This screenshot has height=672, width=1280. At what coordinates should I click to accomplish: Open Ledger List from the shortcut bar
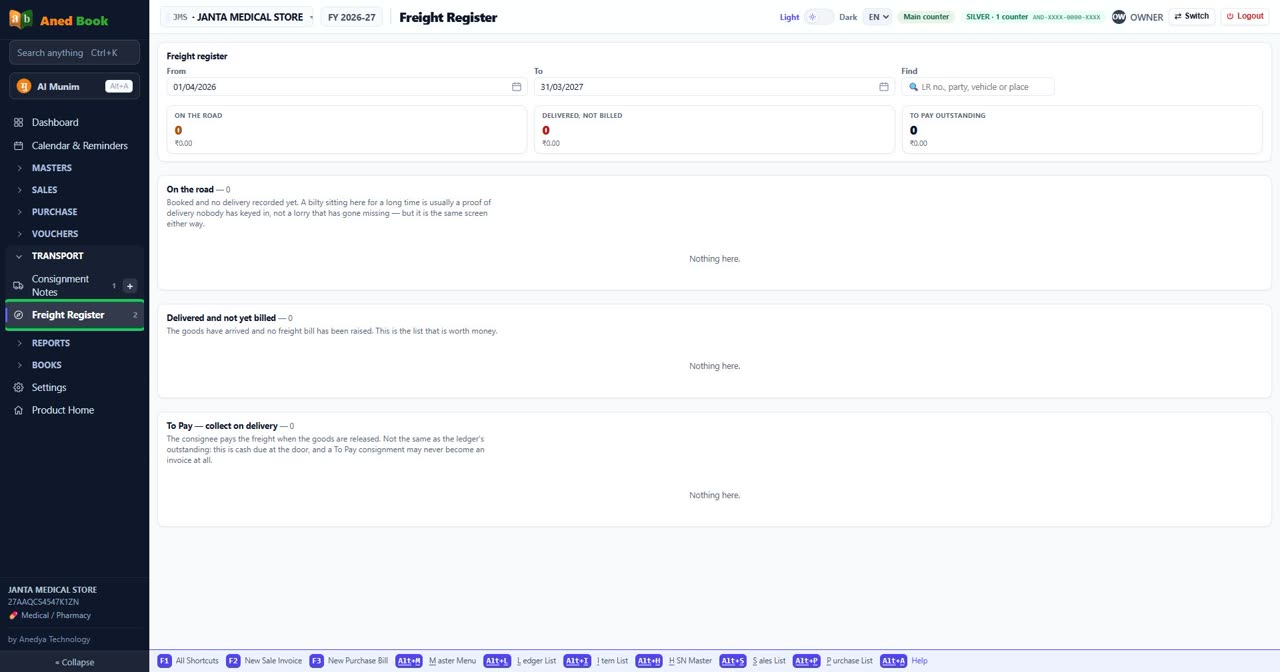coord(520,661)
